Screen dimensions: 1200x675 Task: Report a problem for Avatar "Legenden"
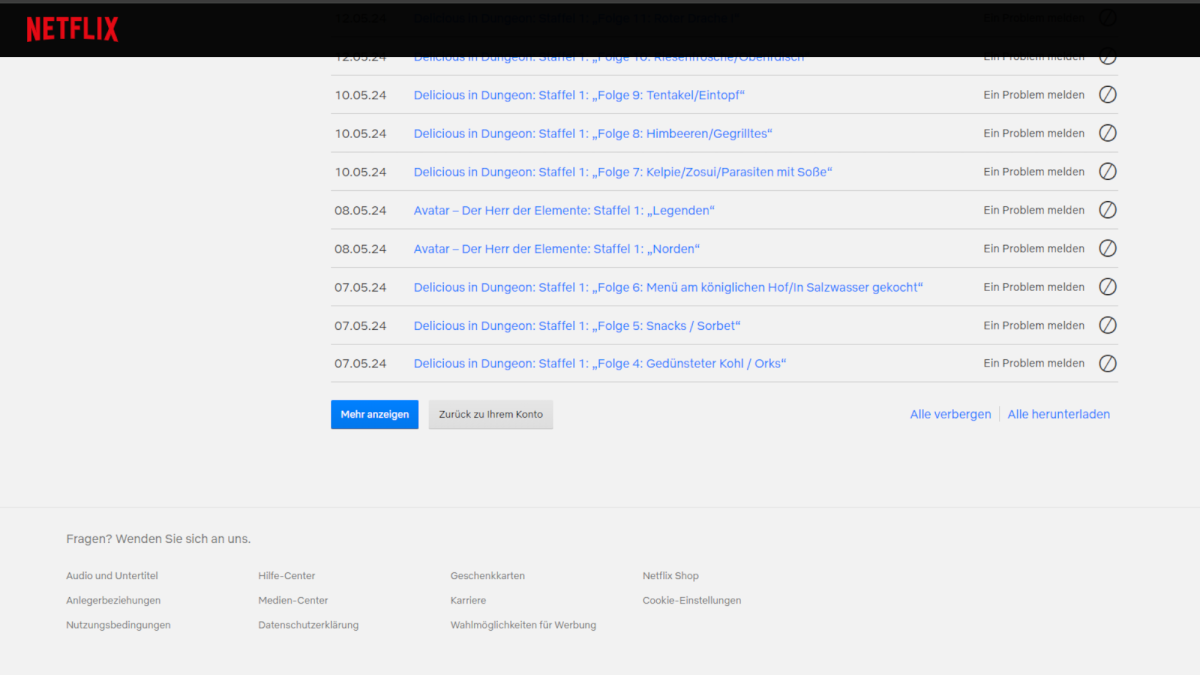point(1033,211)
